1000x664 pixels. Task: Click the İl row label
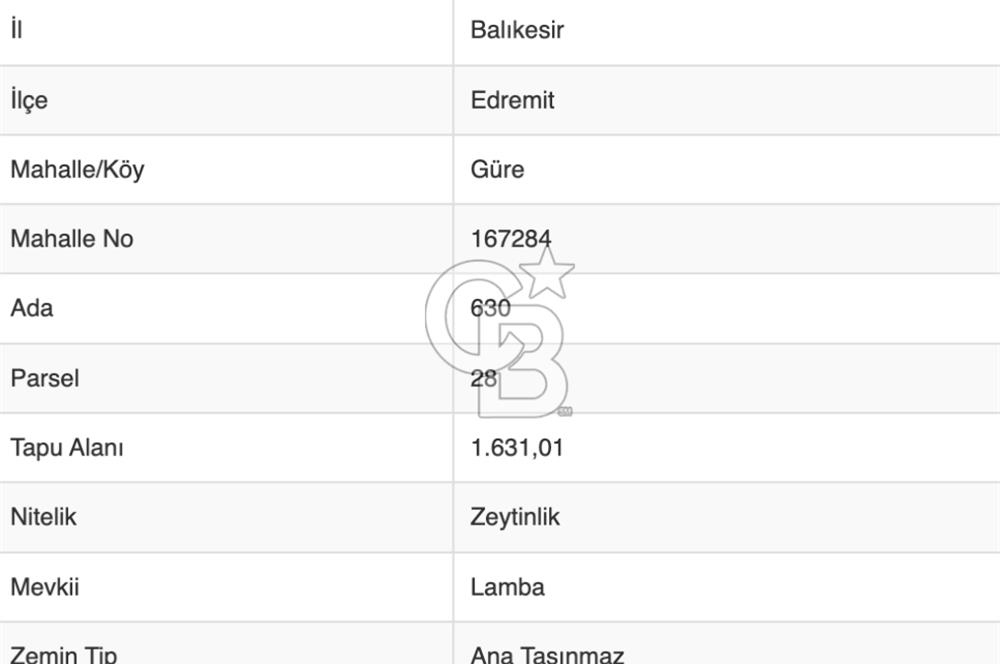(16, 30)
